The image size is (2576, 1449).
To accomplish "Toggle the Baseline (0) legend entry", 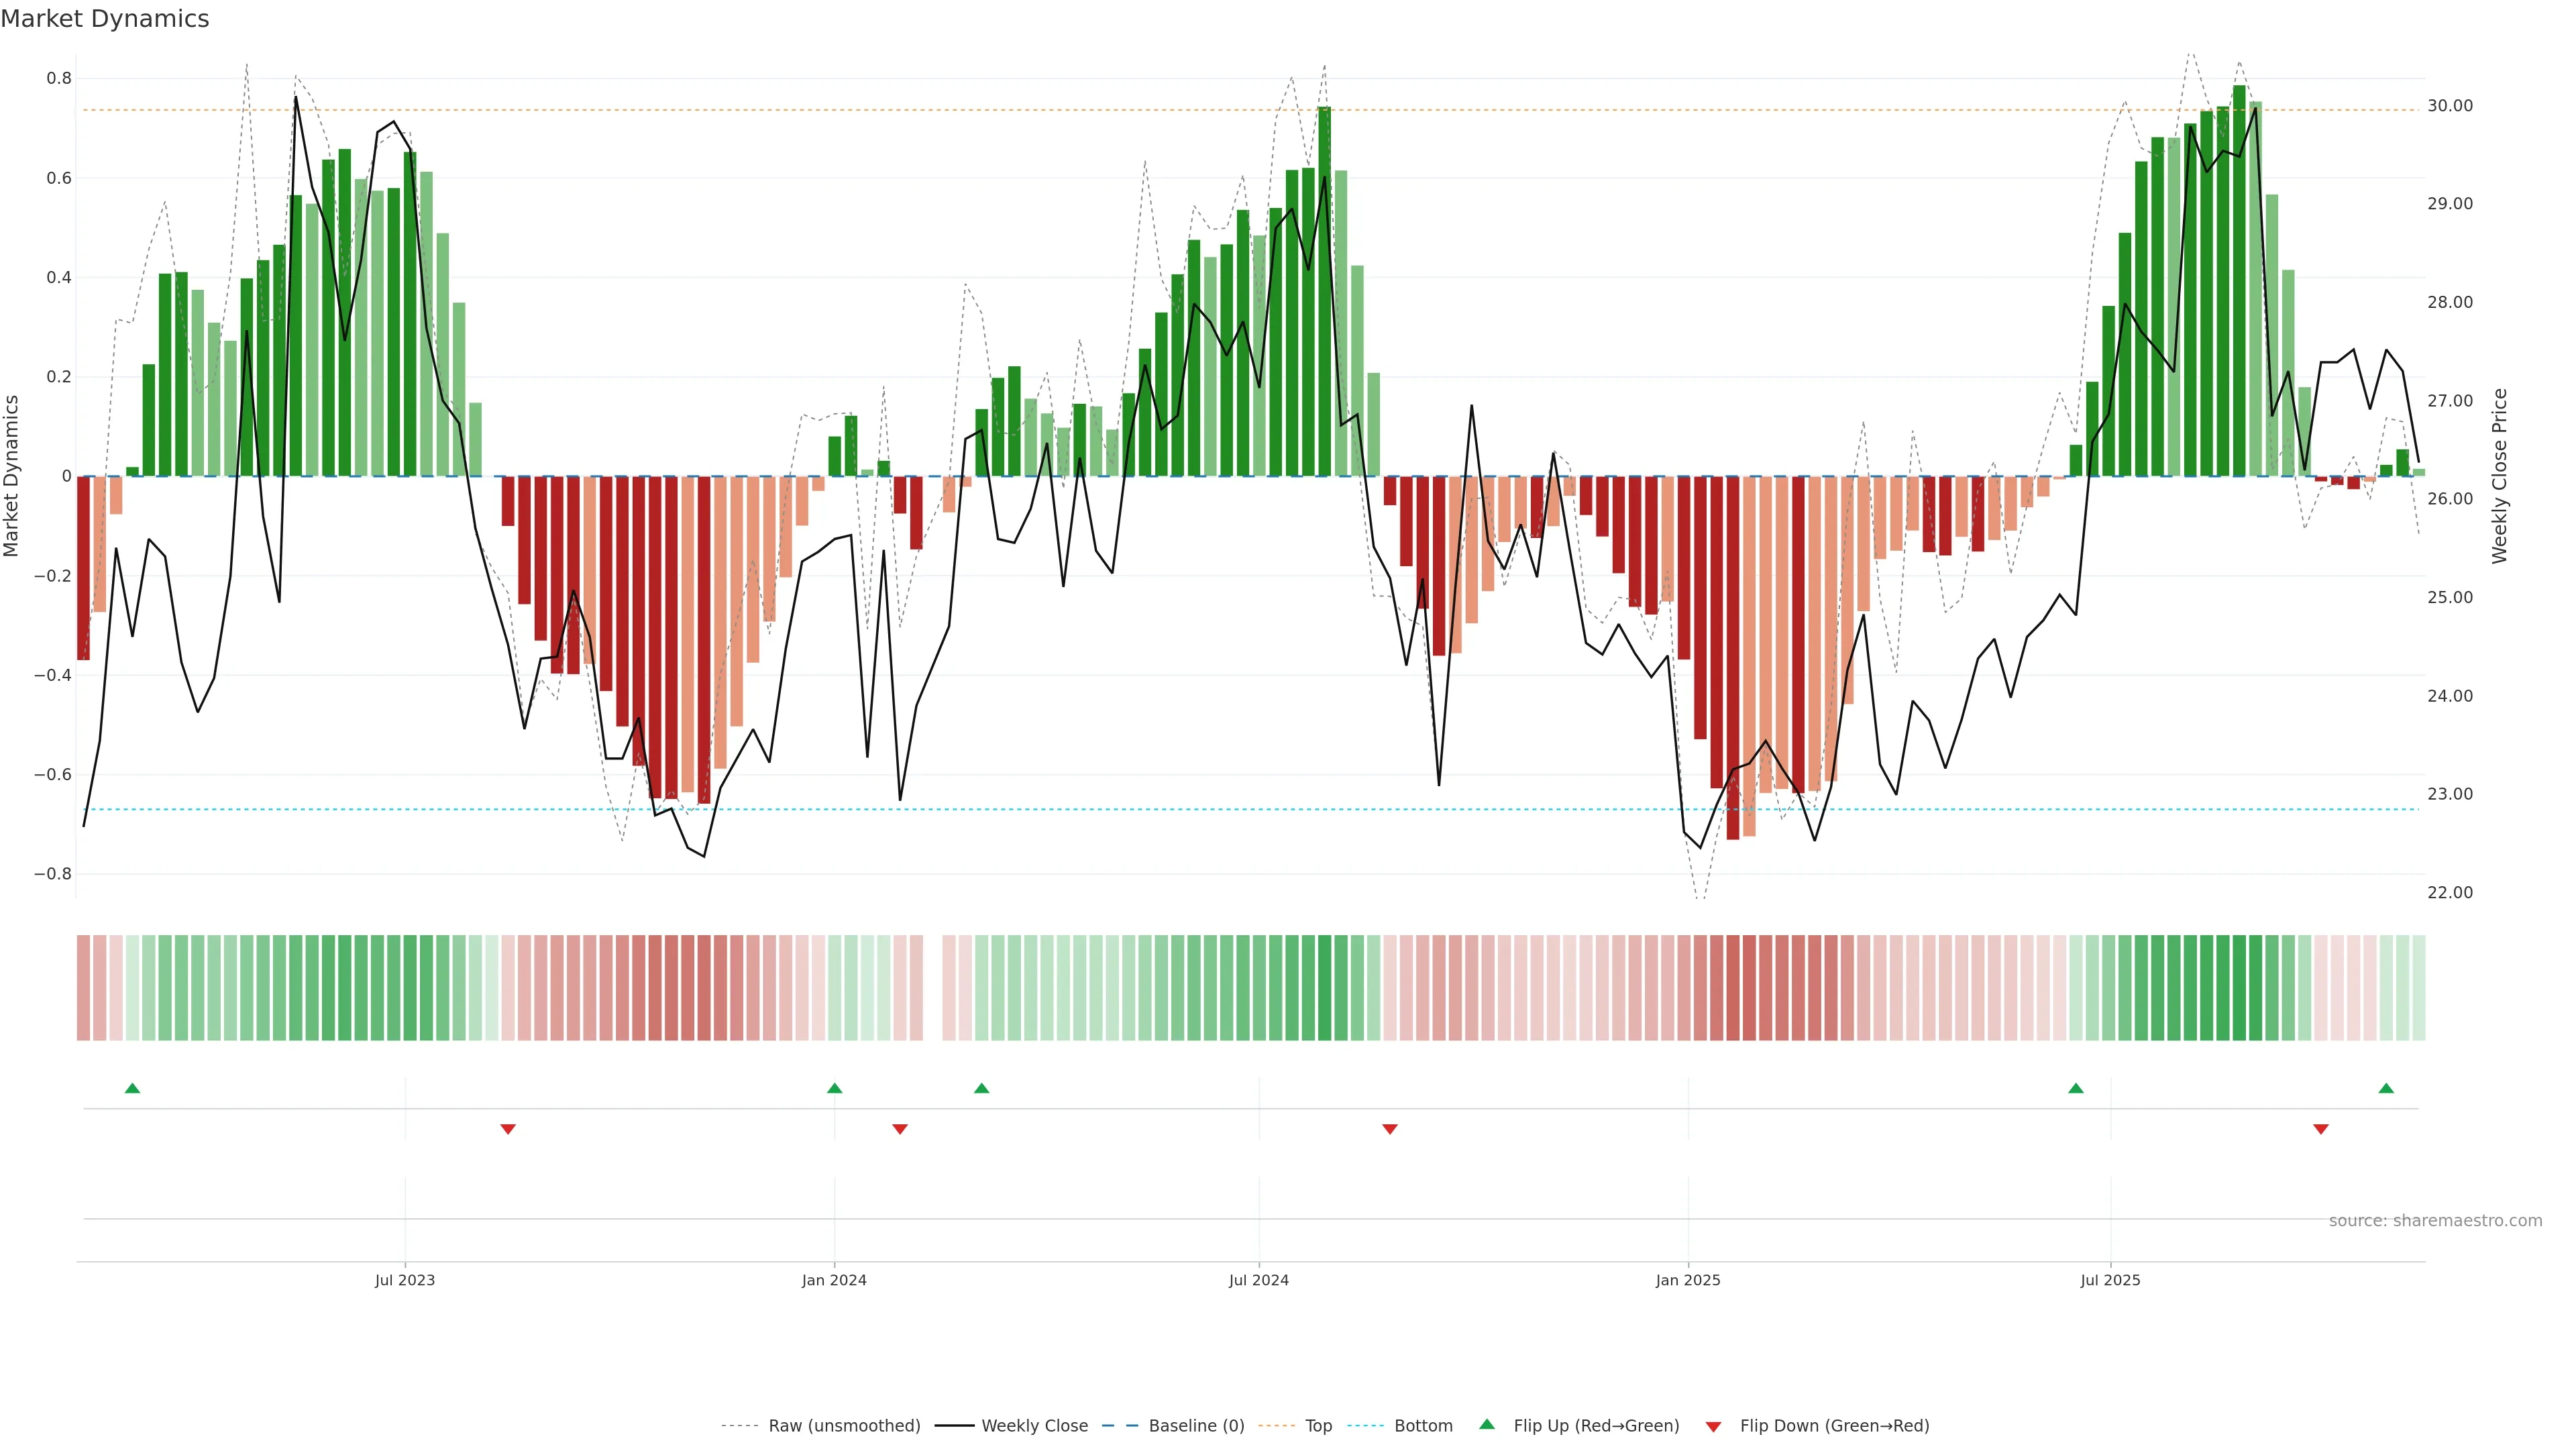I will 1196,1426.
